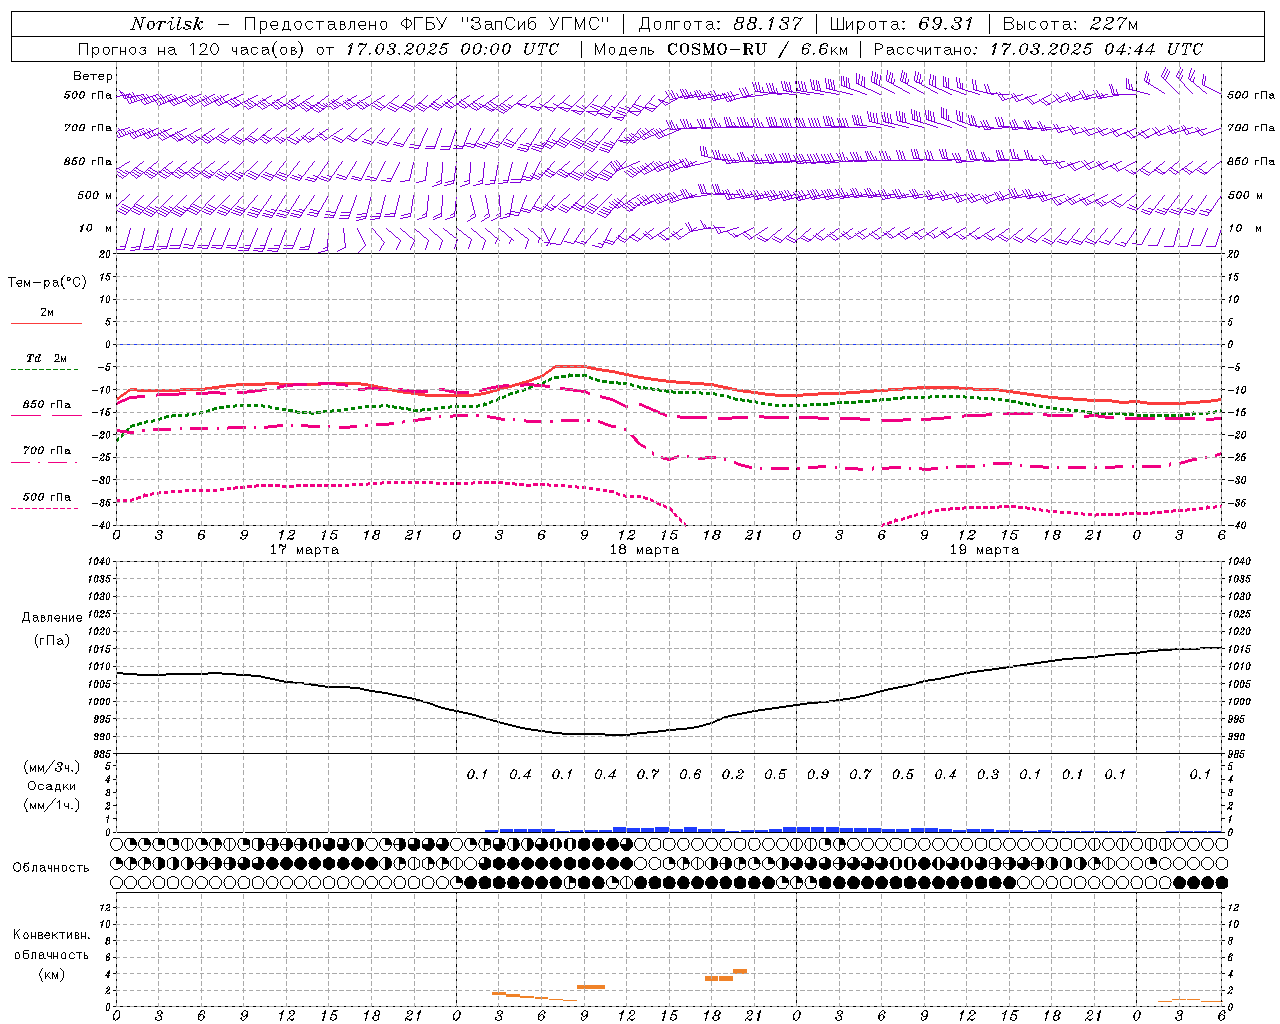Click the Давление pressure panel label
1280x1024 pixels.
click(51, 618)
